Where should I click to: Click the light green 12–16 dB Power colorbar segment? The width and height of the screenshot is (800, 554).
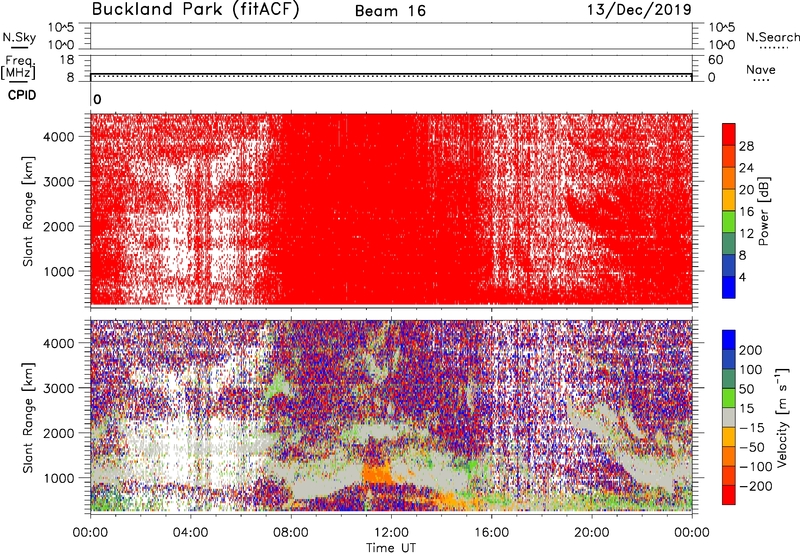pos(729,221)
